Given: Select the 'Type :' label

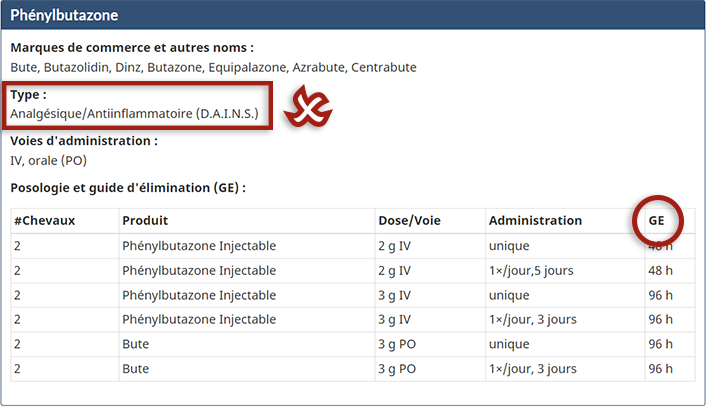Looking at the screenshot, I should click(28, 95).
